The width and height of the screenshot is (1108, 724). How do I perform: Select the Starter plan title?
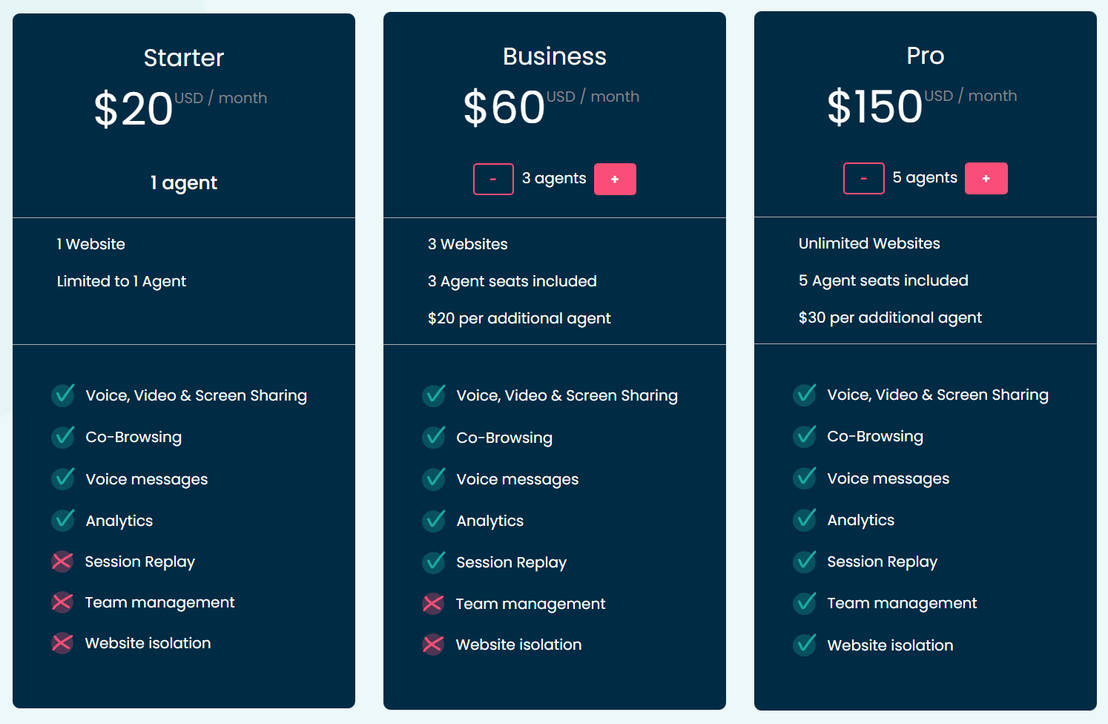[x=184, y=58]
